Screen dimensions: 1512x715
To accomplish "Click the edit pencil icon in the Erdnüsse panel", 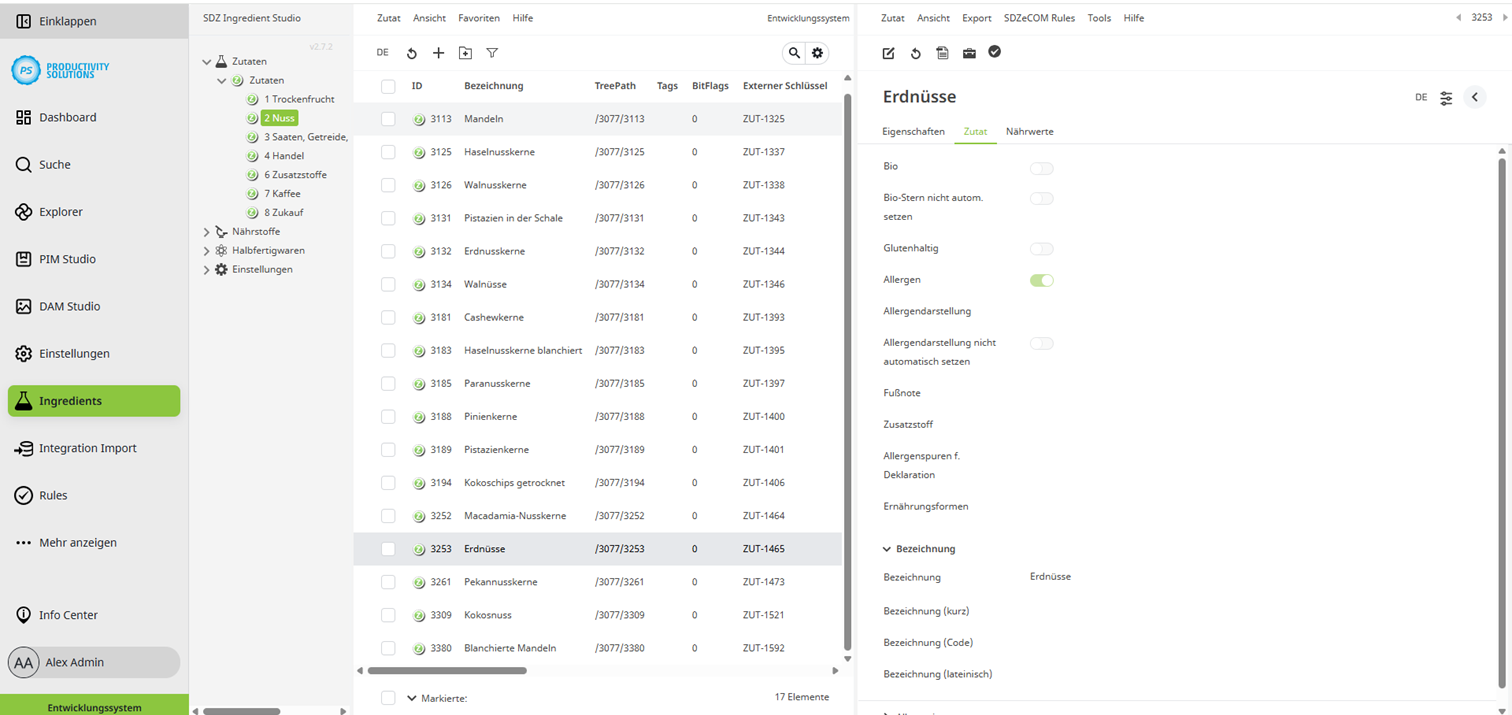I will (888, 54).
